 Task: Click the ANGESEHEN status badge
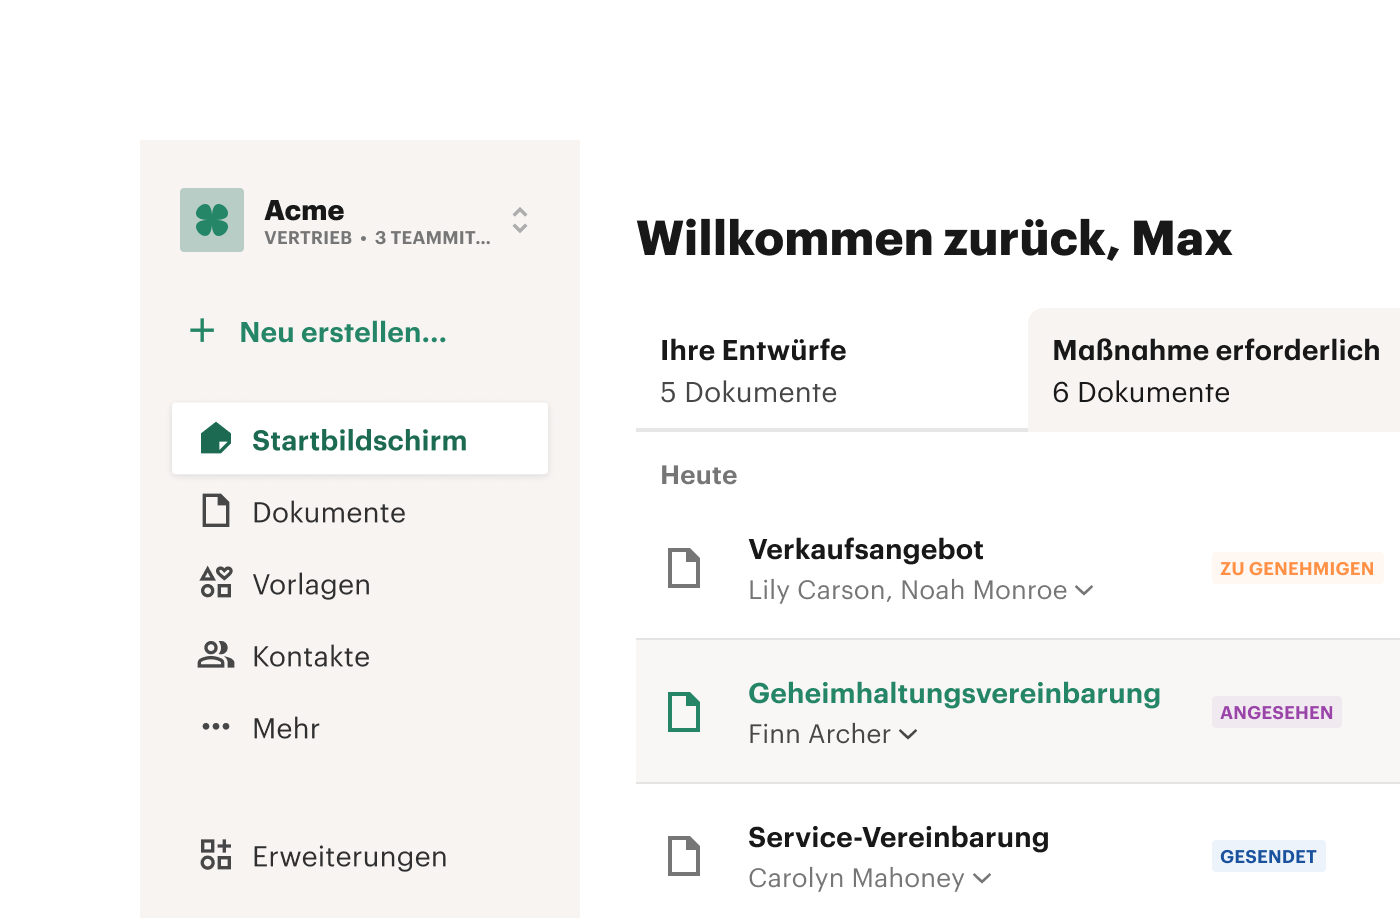tap(1277, 712)
